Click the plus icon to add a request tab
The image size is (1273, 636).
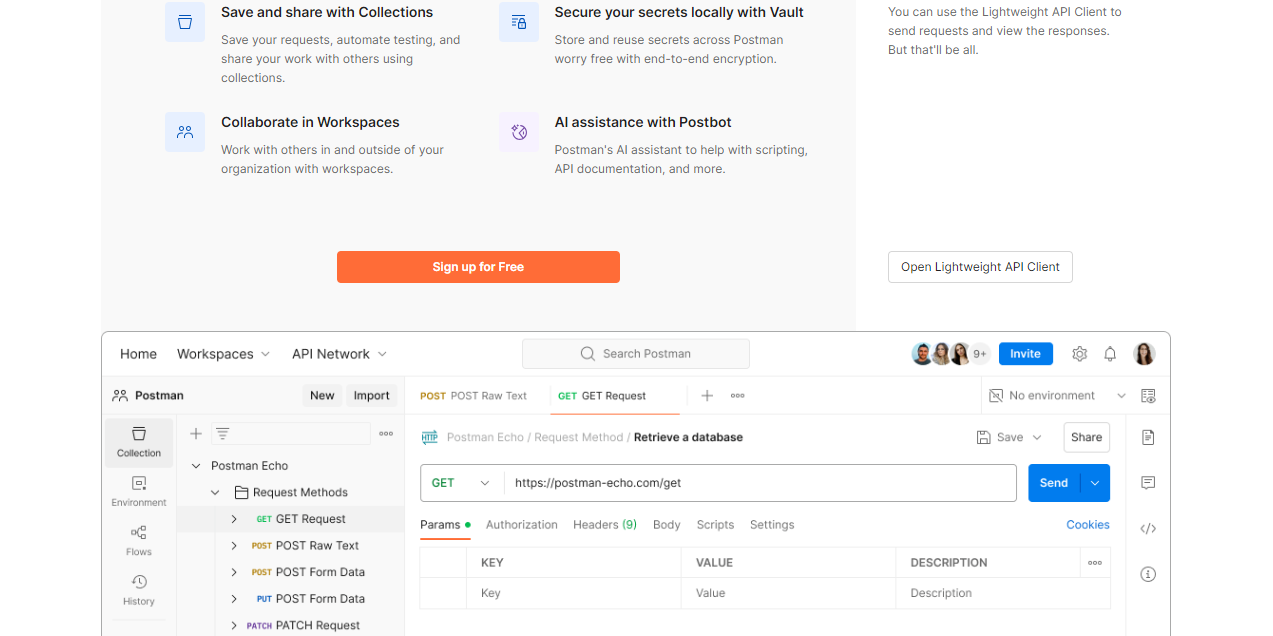(707, 396)
